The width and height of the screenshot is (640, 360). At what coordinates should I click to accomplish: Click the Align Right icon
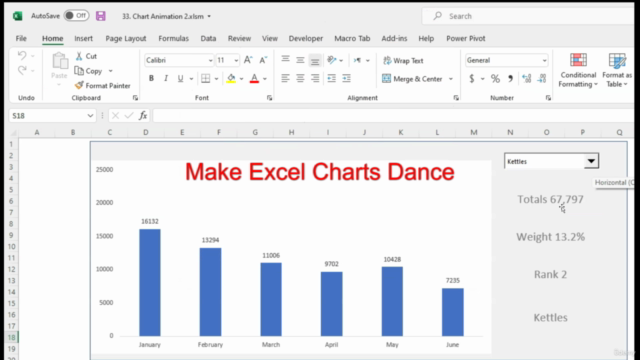(315, 78)
